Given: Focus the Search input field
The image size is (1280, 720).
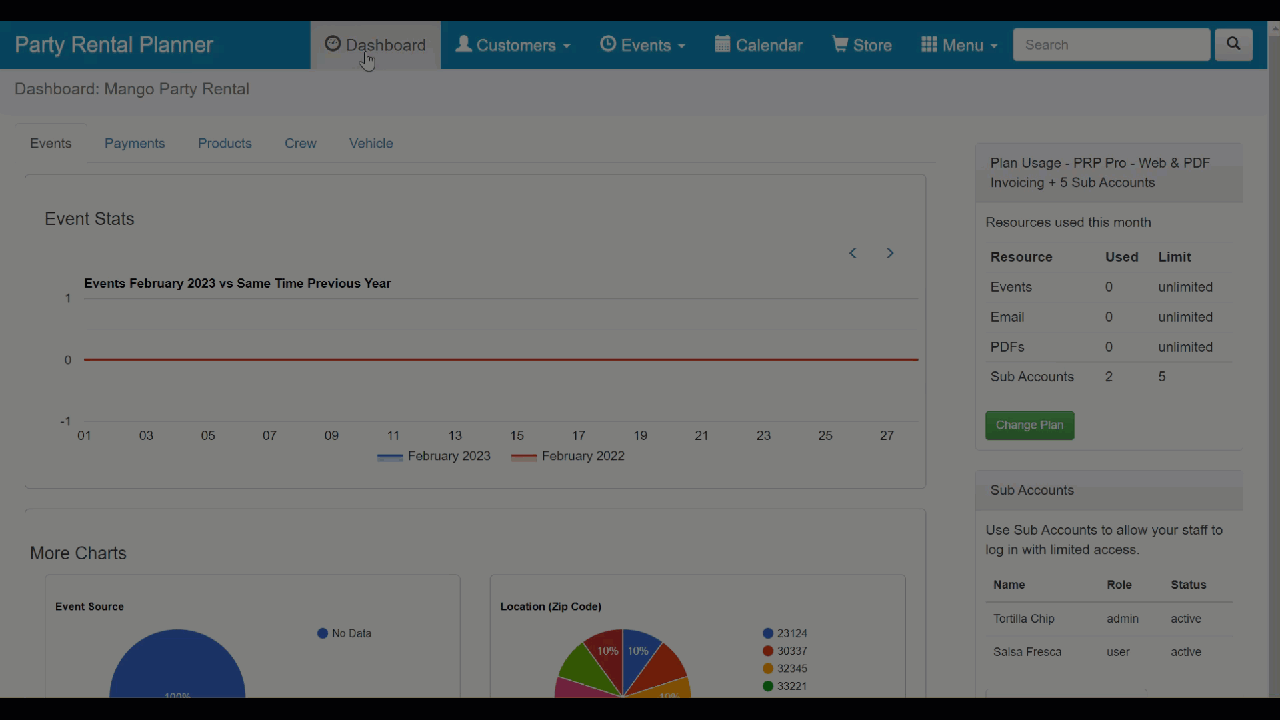Looking at the screenshot, I should point(1112,45).
